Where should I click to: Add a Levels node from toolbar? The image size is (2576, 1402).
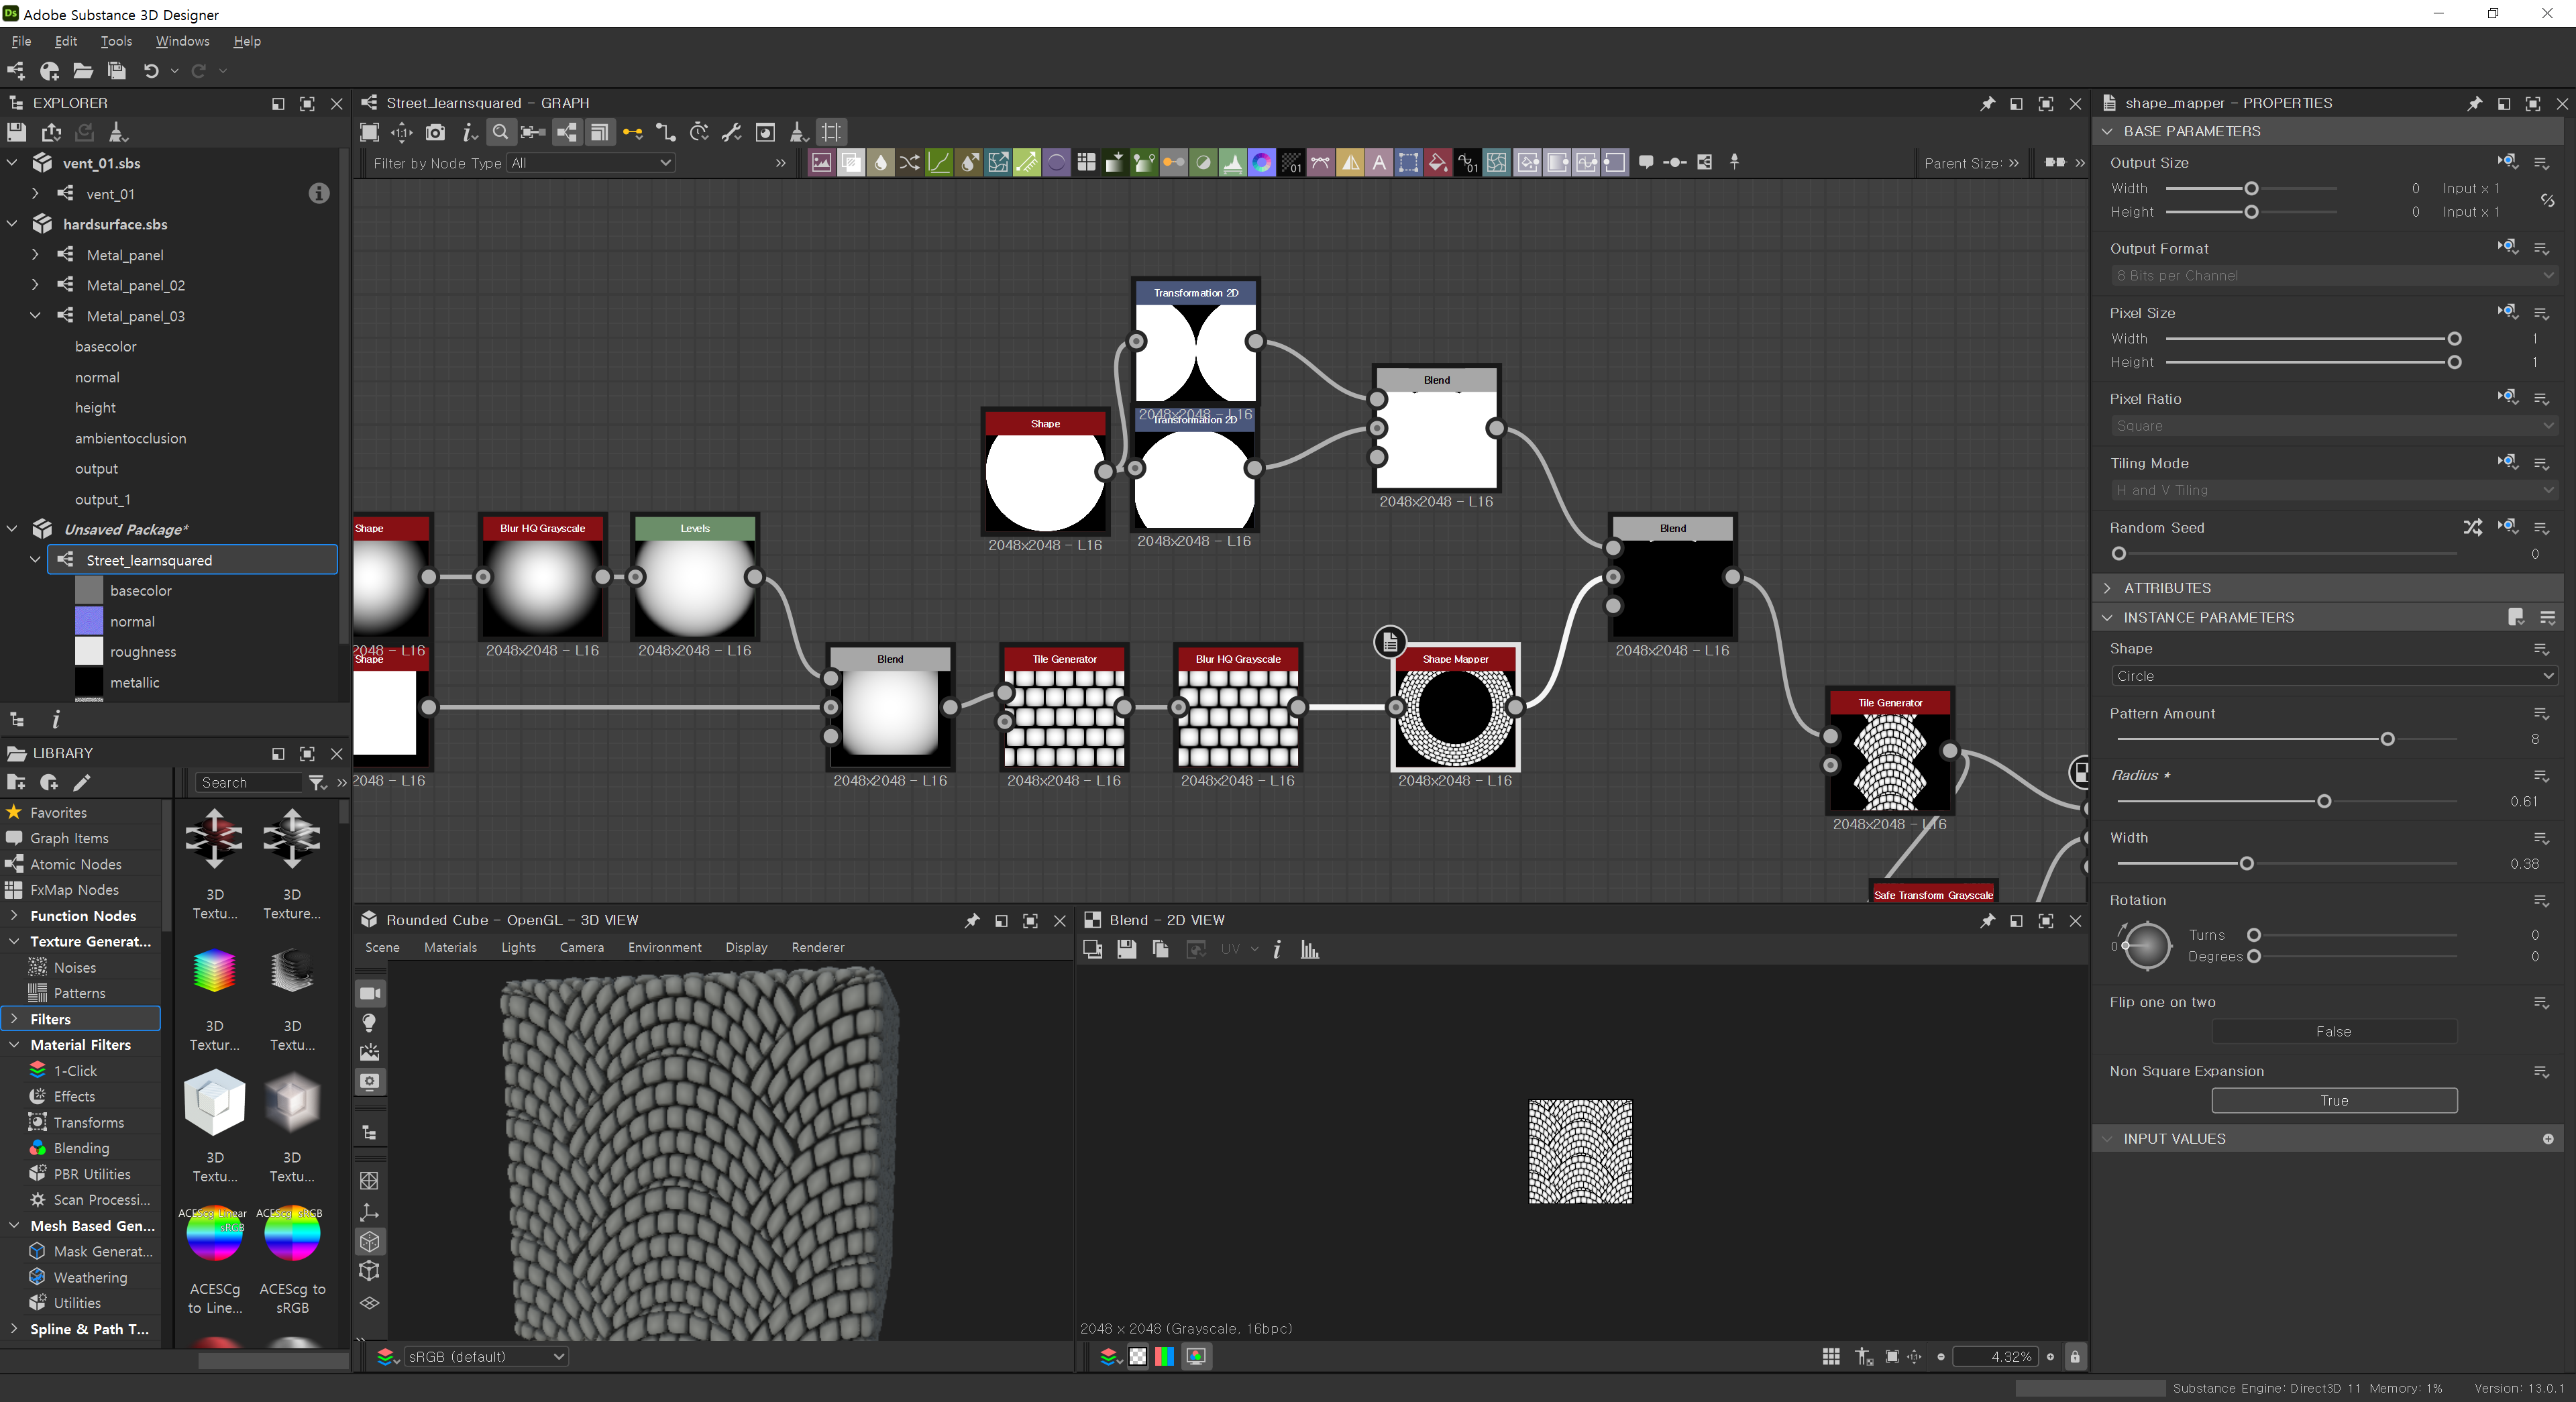click(x=1232, y=163)
